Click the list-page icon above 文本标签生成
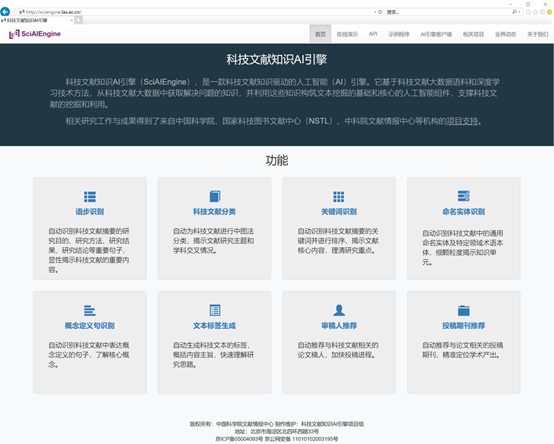 tap(215, 310)
